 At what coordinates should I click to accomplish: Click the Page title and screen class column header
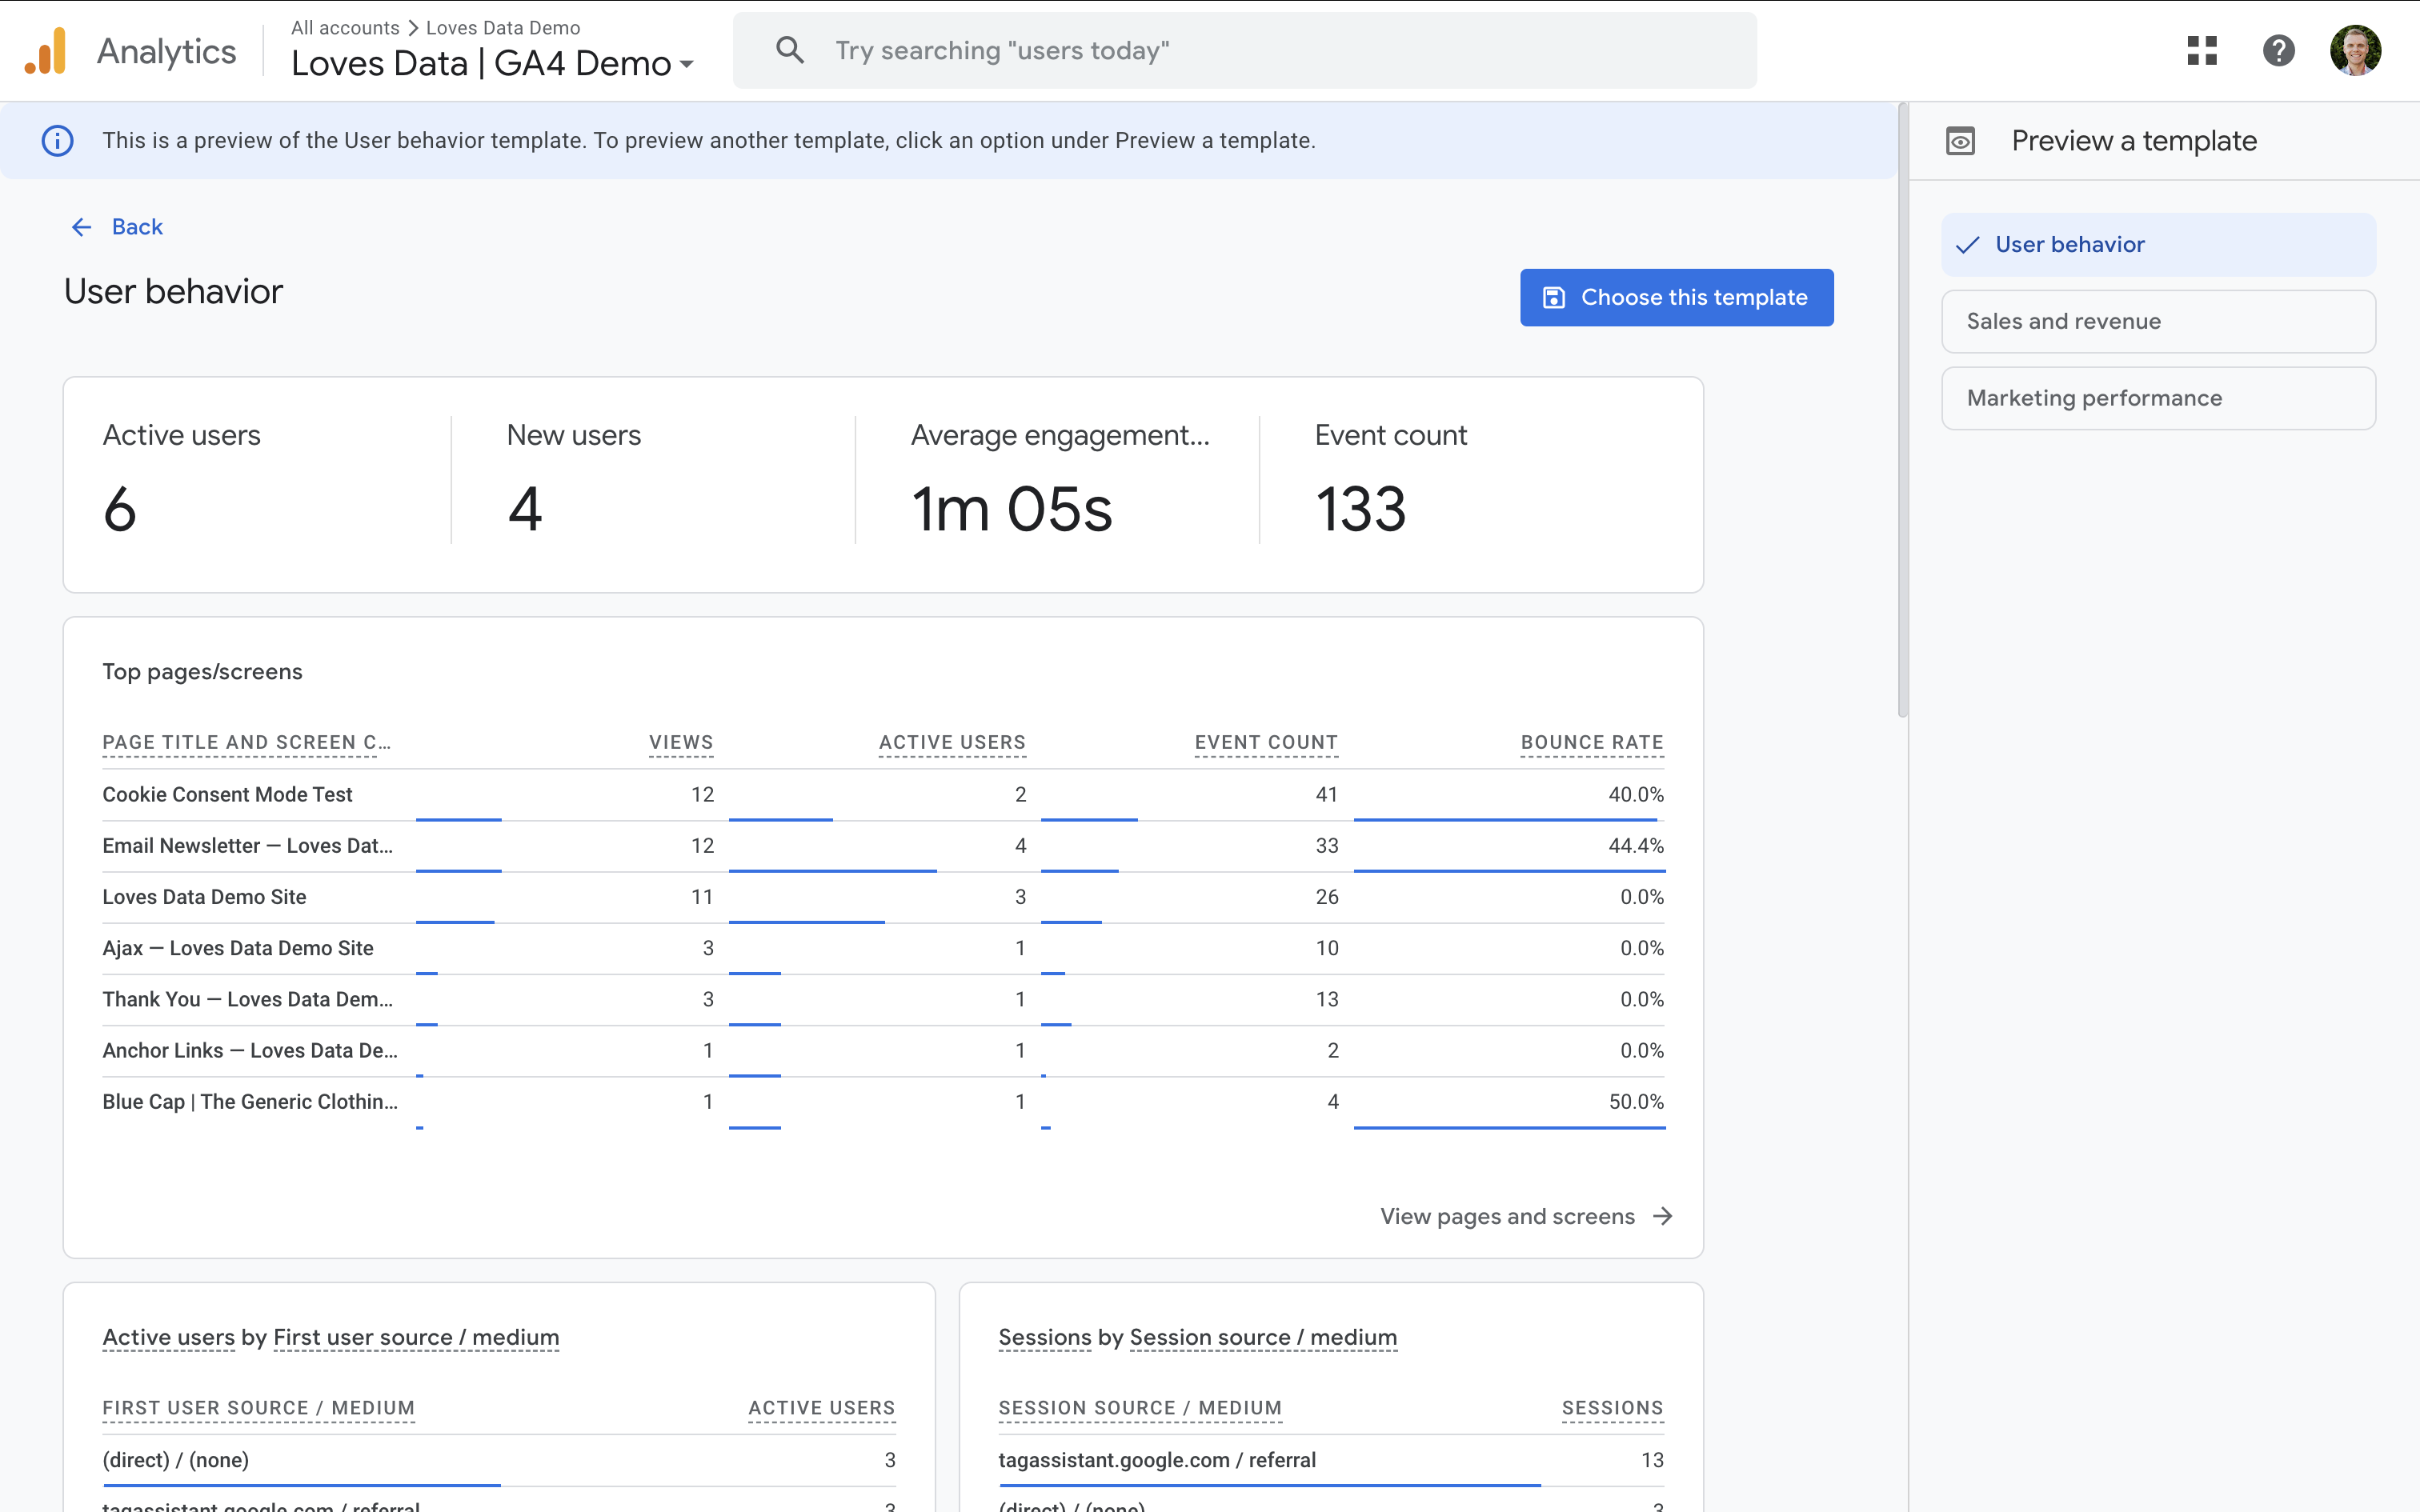pos(246,742)
